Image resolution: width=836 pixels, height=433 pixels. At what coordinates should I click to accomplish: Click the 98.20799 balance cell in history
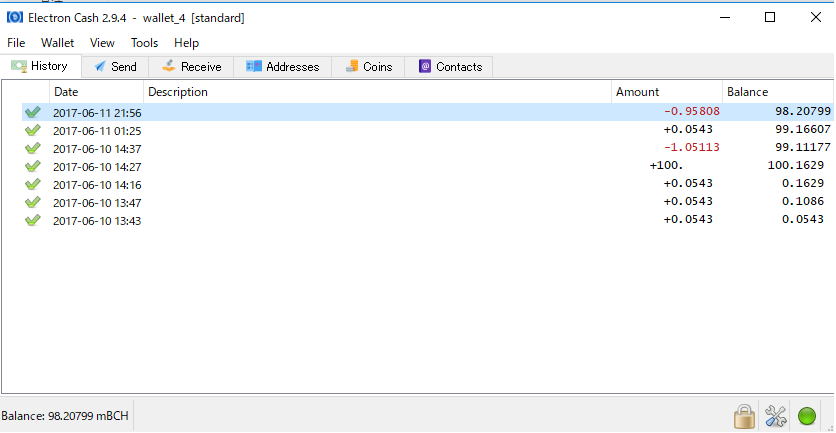coord(803,111)
